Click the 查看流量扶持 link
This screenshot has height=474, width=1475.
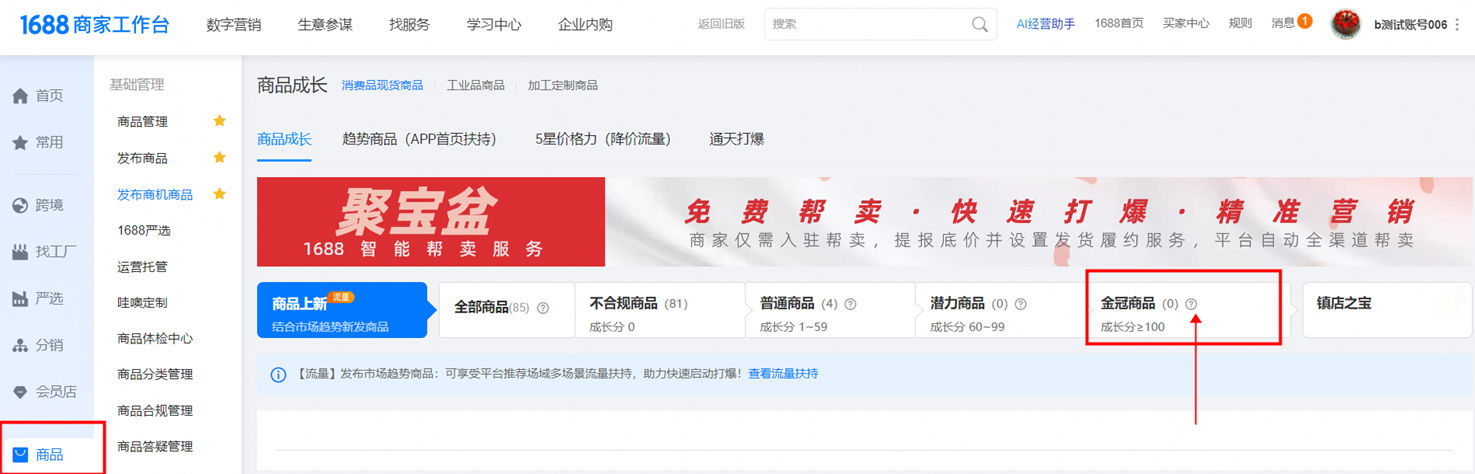782,374
